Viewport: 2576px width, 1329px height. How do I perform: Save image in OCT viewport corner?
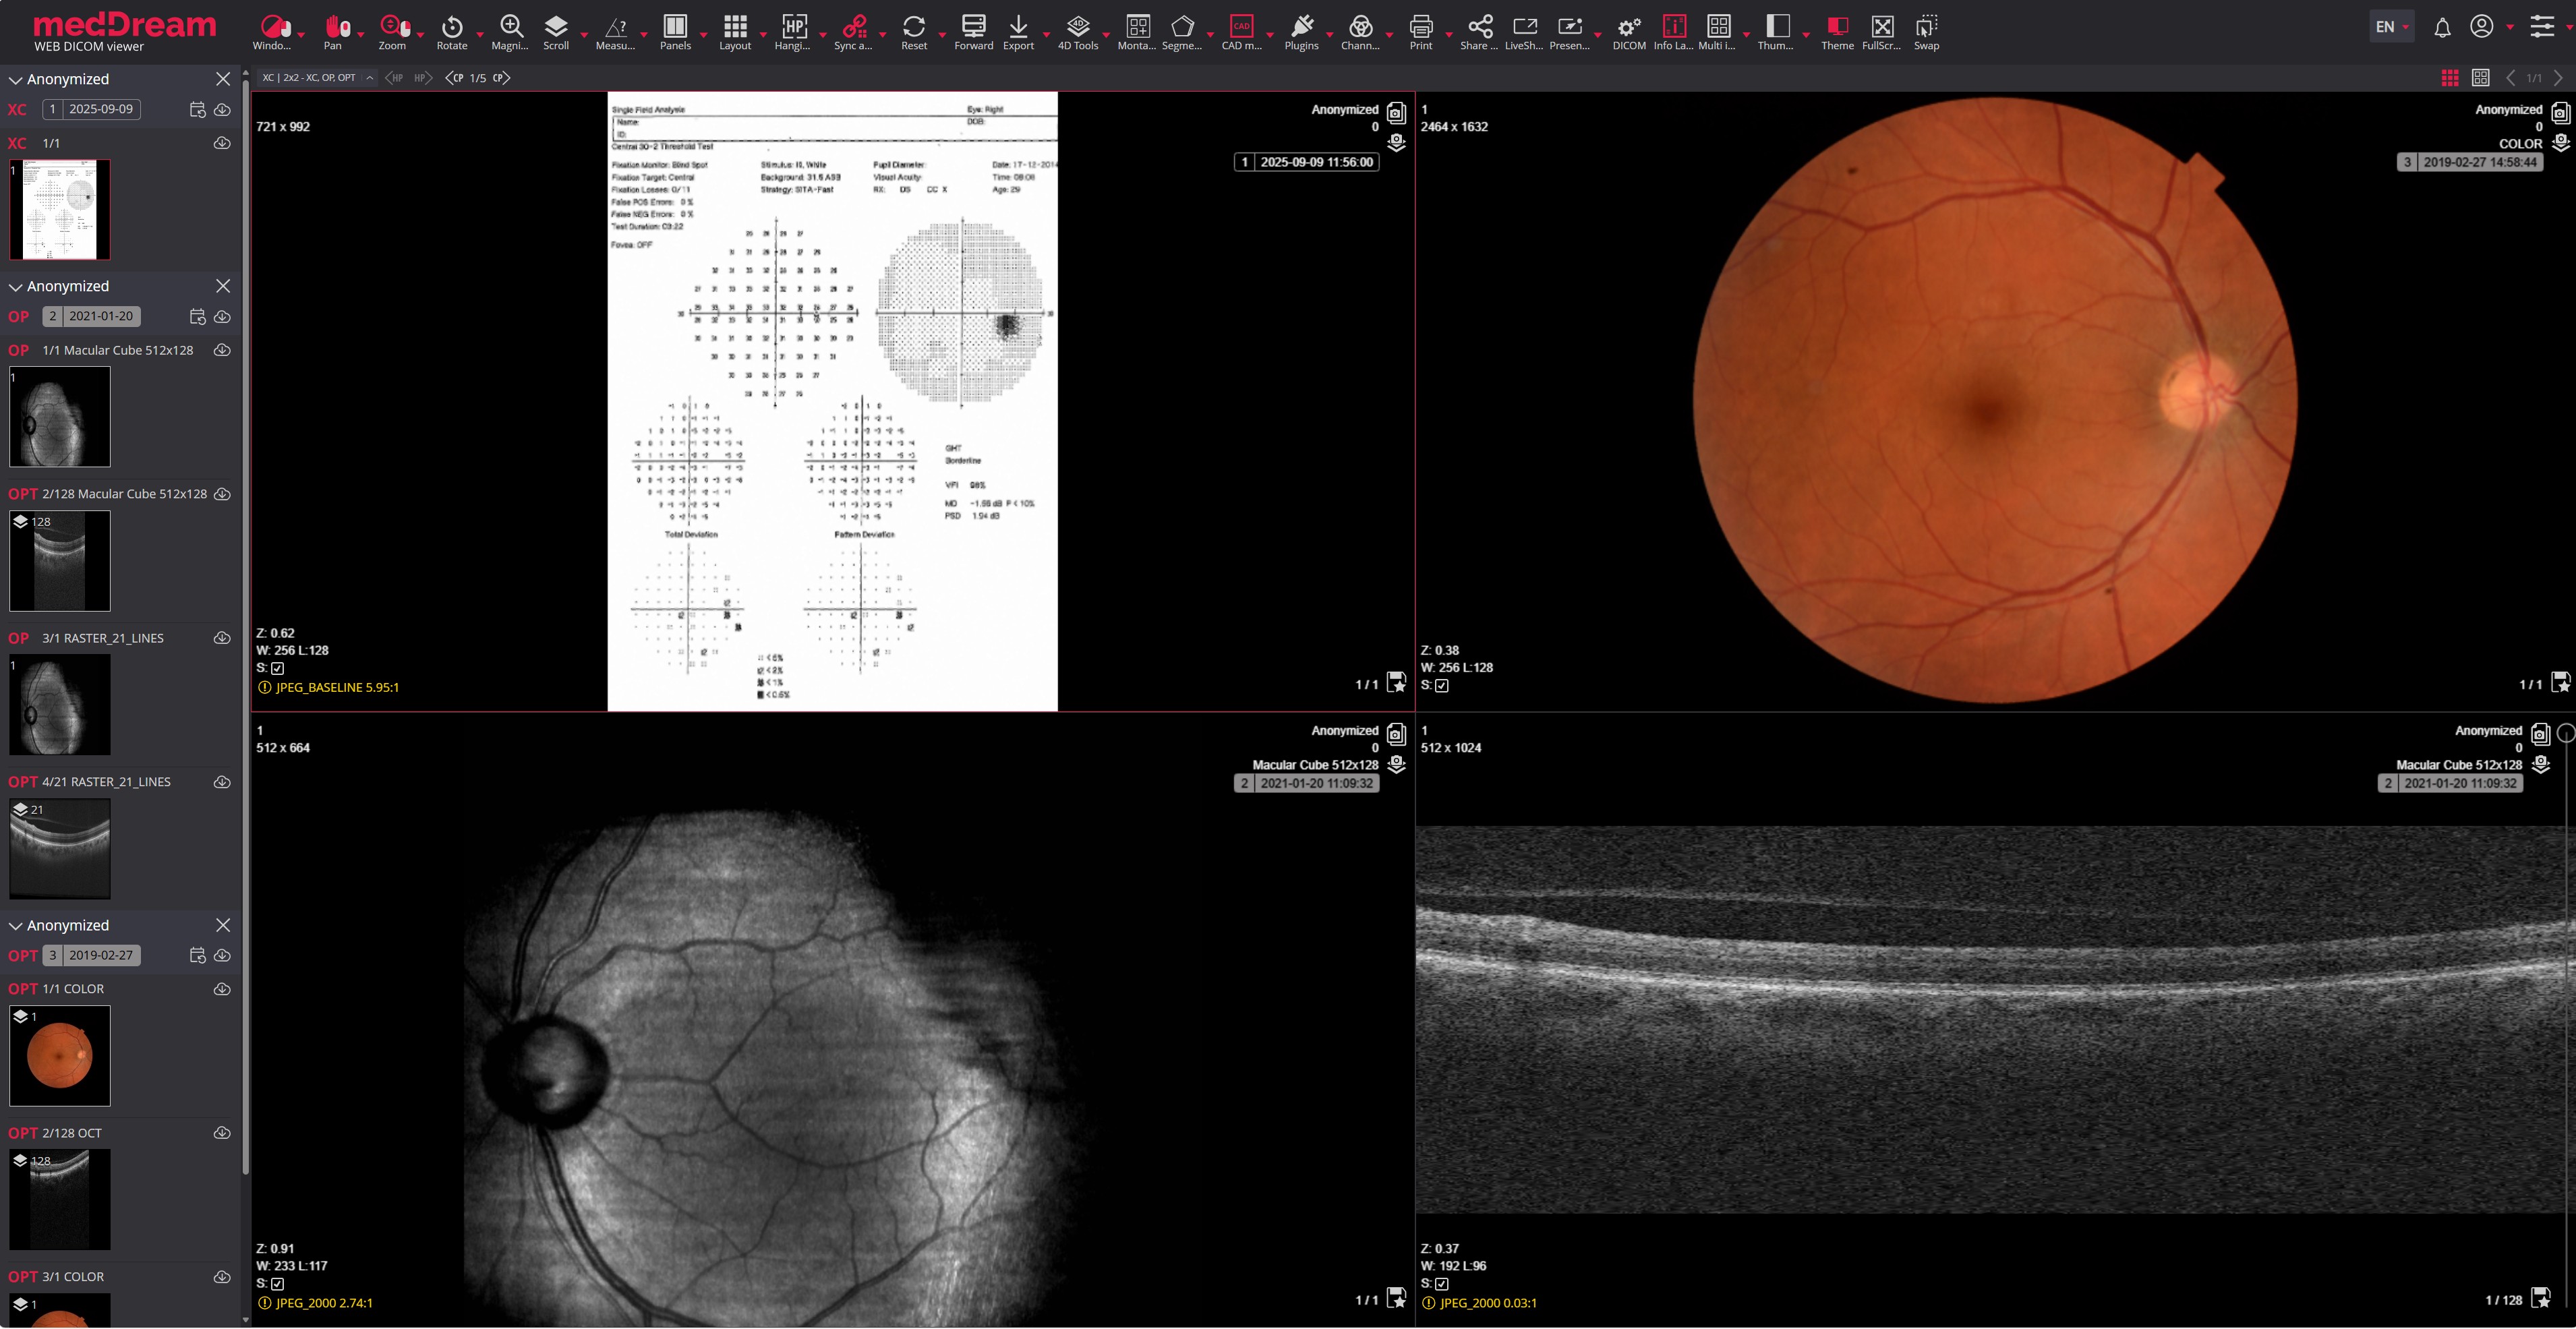[2541, 1299]
